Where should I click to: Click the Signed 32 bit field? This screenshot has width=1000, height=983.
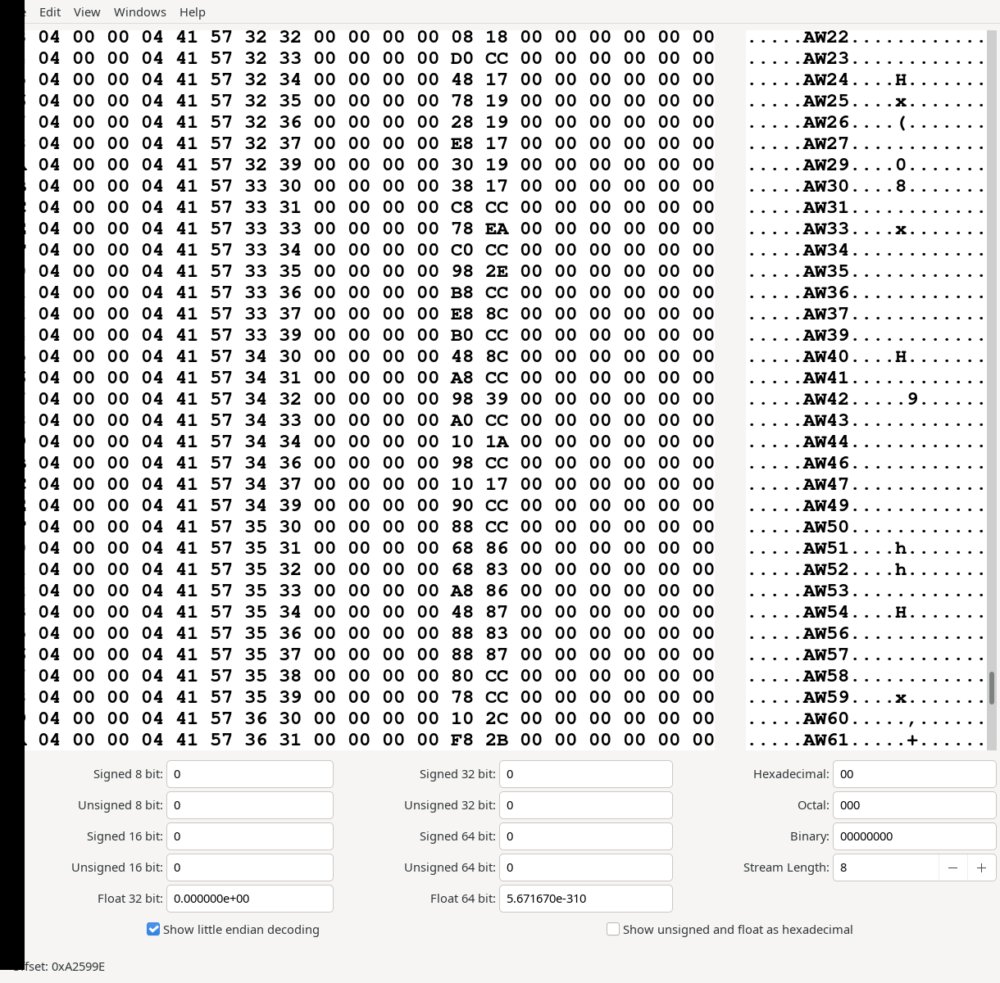(x=585, y=774)
